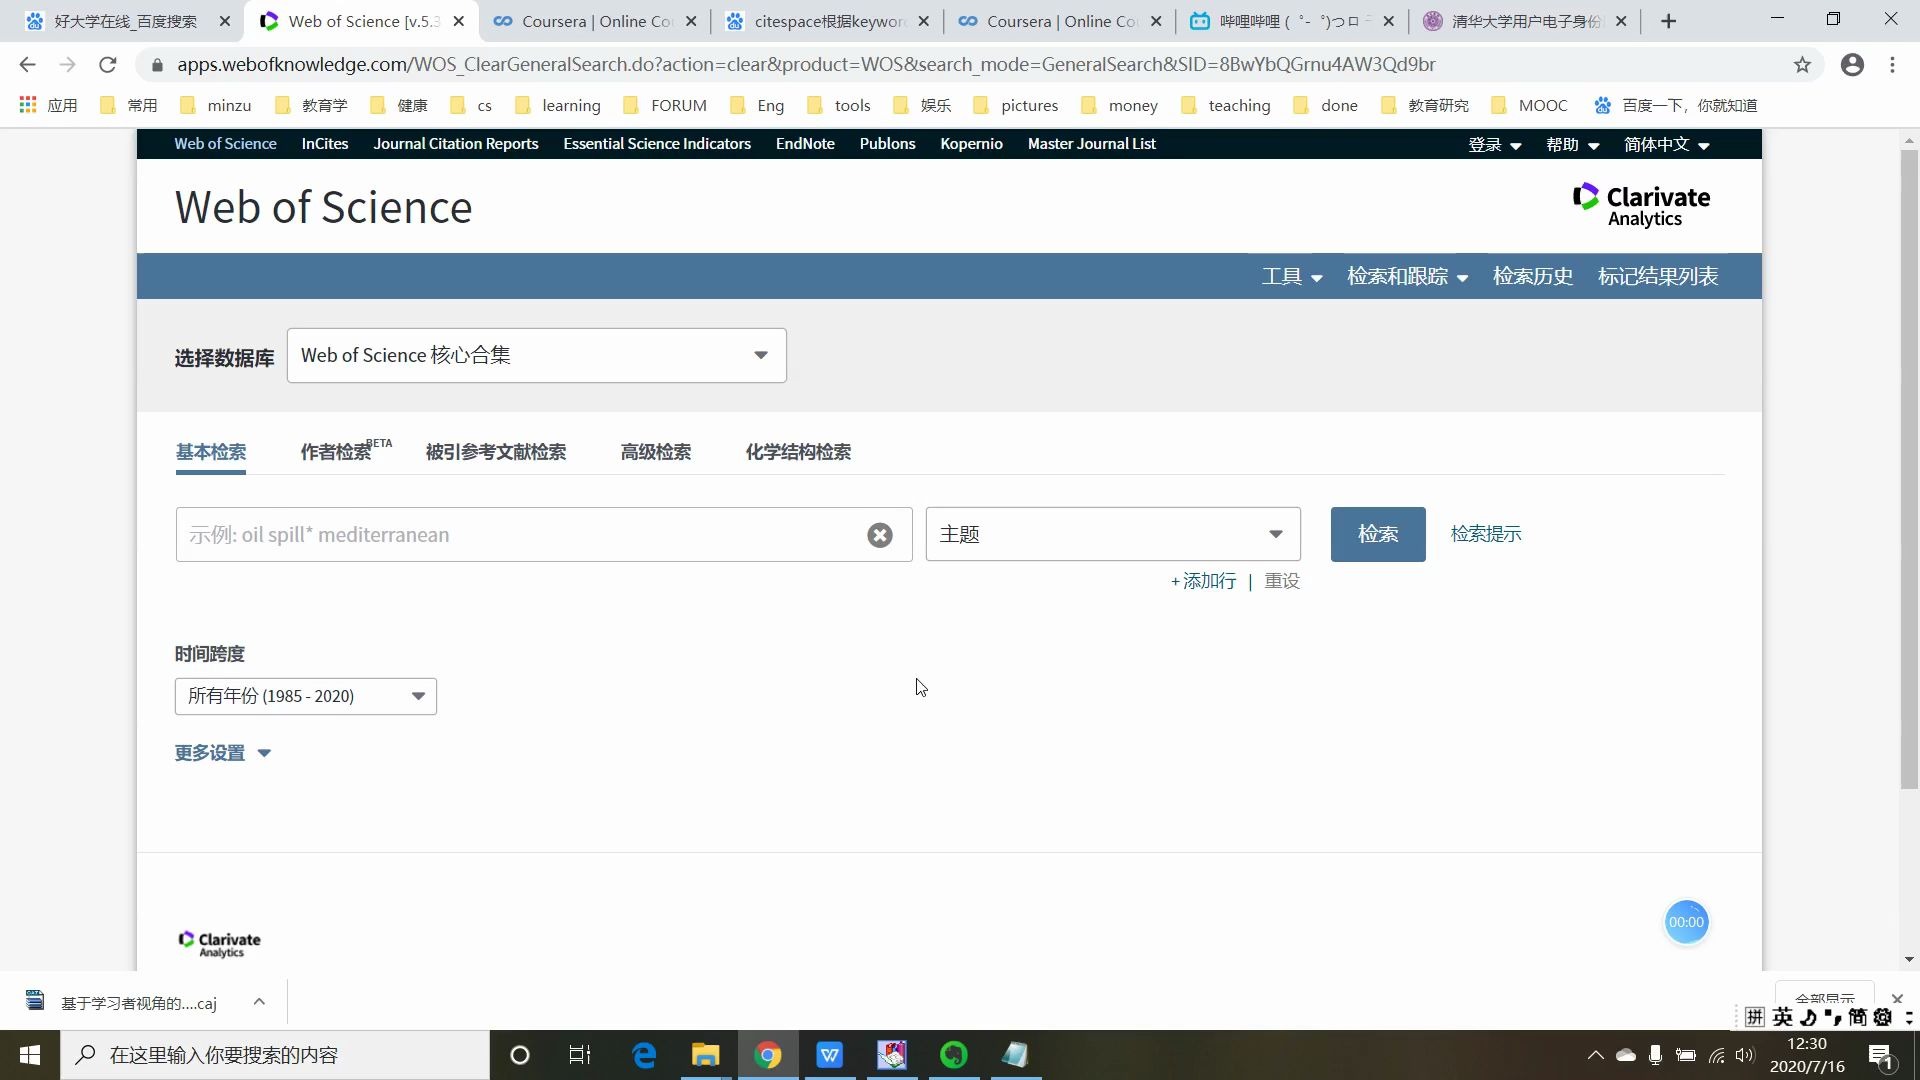The height and width of the screenshot is (1080, 1920).
Task: Open the 'MOOC' bookmark folder
Action: [x=1529, y=105]
